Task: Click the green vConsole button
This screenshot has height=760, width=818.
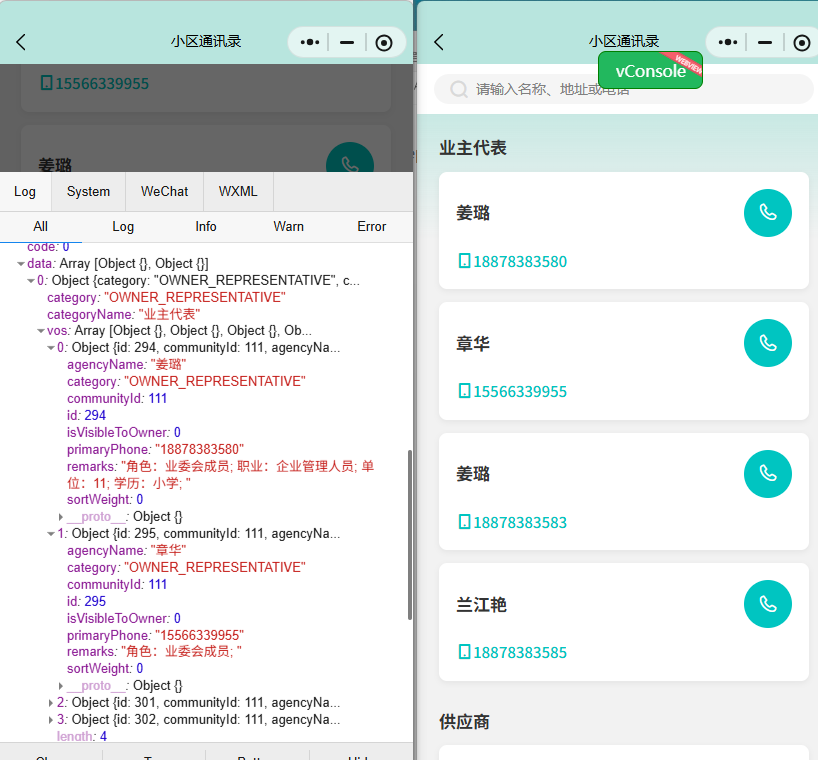Action: point(650,71)
